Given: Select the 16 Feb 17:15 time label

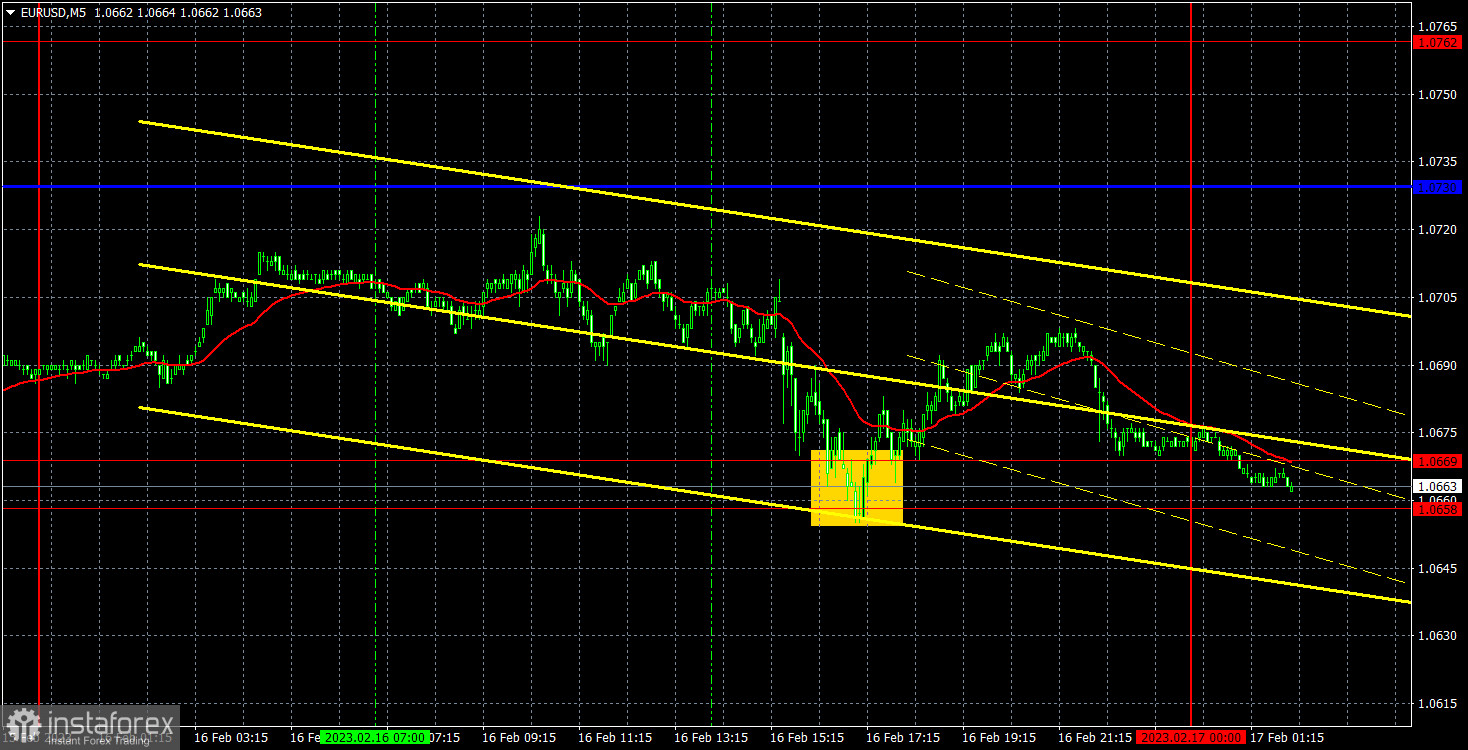Looking at the screenshot, I should tap(903, 737).
